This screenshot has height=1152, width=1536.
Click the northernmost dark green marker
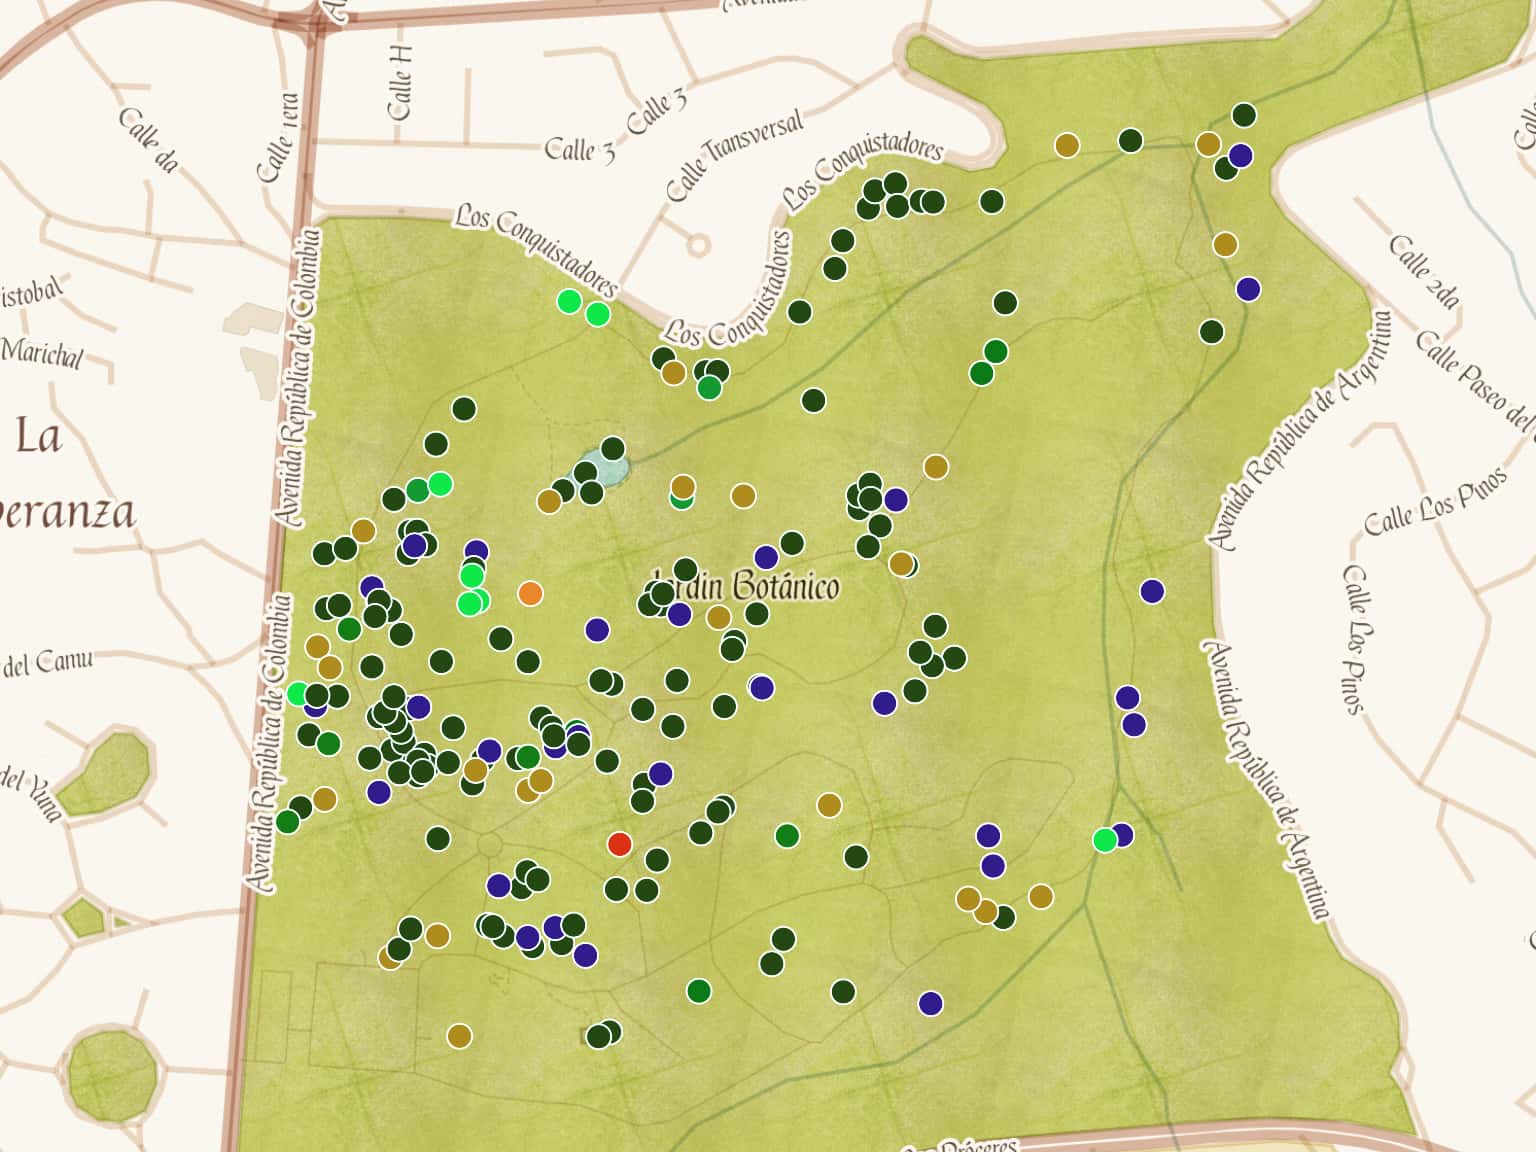pyautogui.click(x=1244, y=115)
